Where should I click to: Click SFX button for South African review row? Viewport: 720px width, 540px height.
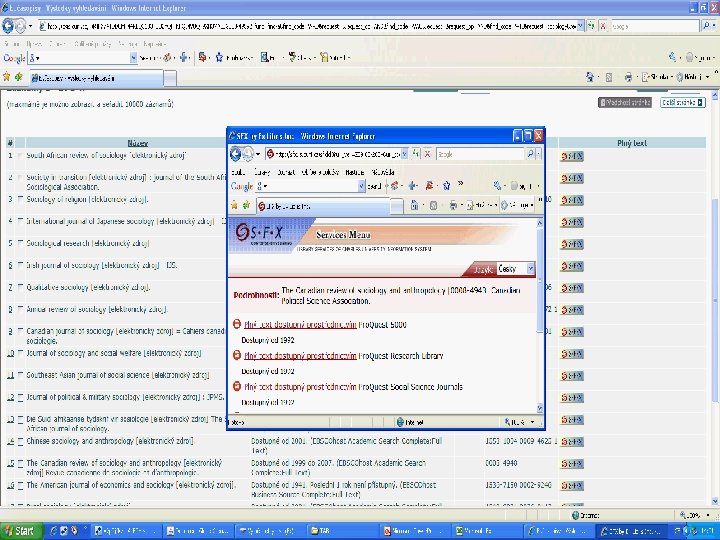pyautogui.click(x=572, y=157)
